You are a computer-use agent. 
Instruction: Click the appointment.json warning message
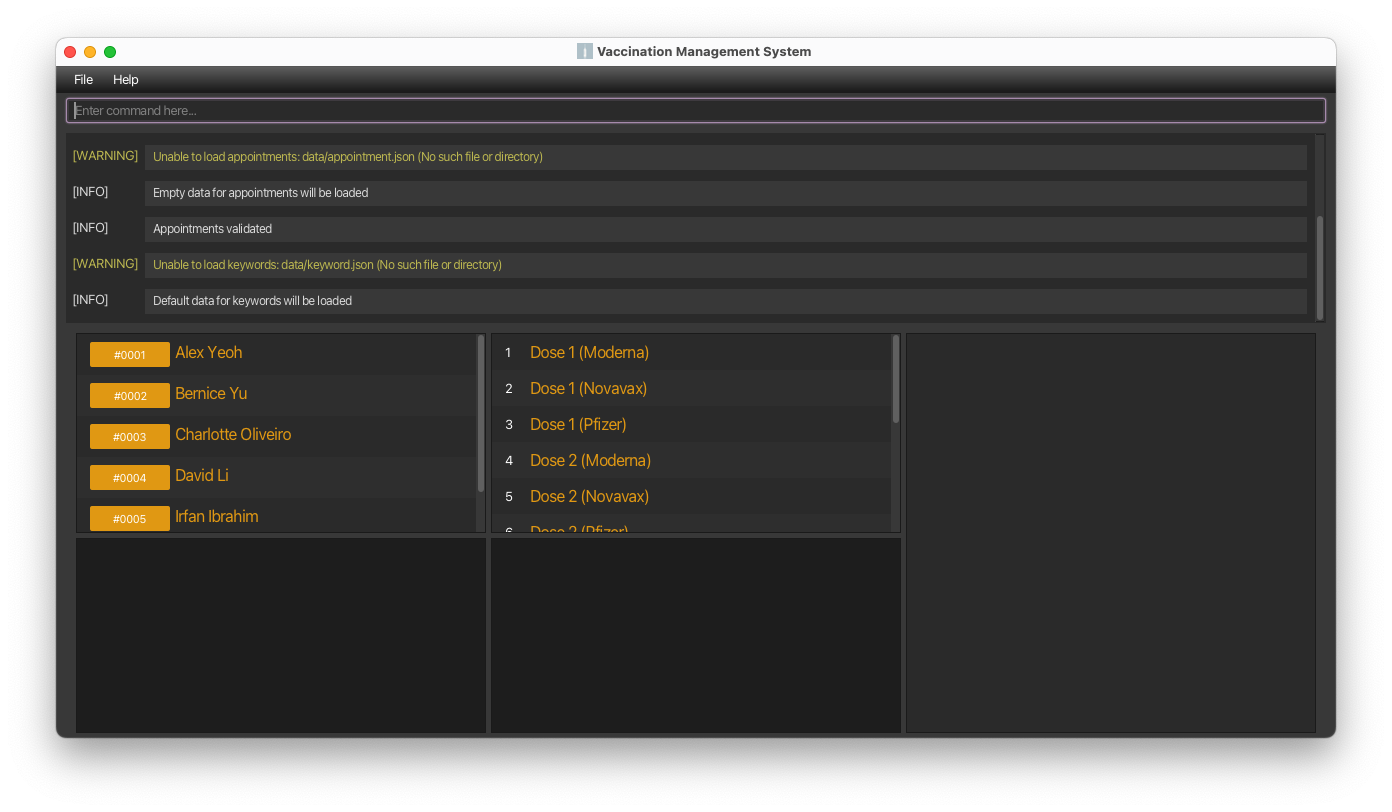(726, 157)
